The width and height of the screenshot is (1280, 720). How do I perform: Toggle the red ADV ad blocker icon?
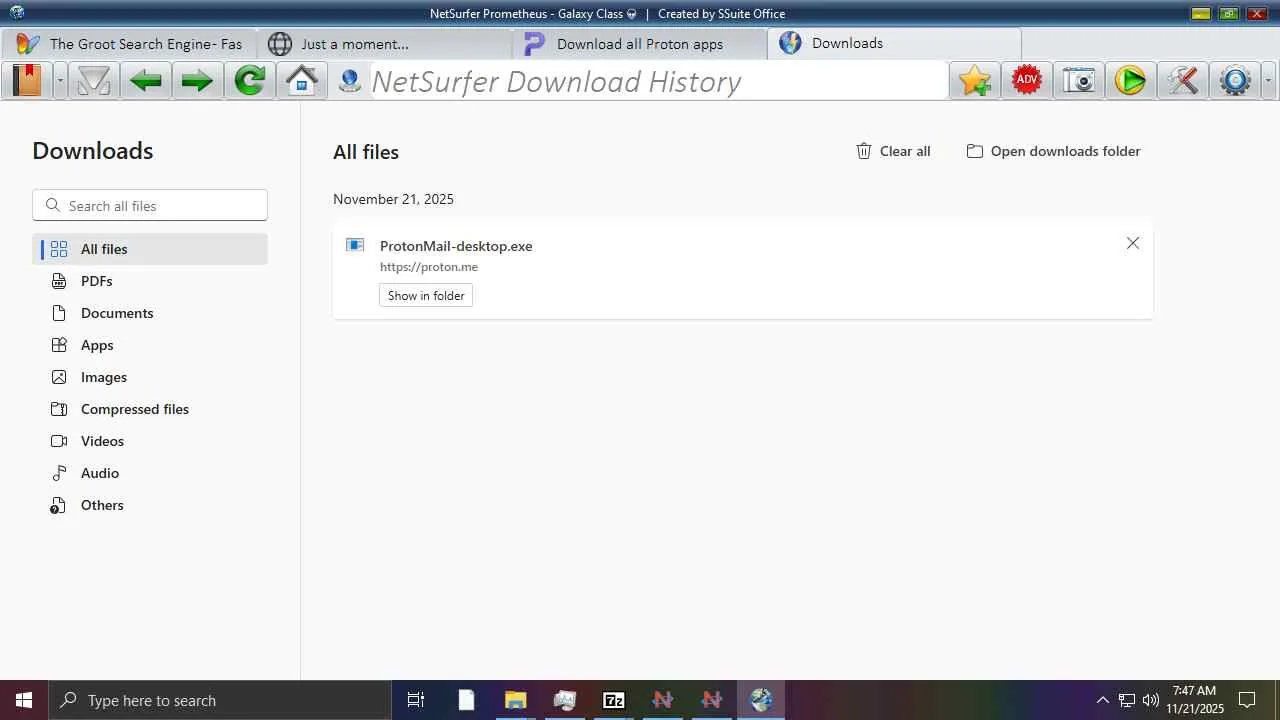(1027, 80)
